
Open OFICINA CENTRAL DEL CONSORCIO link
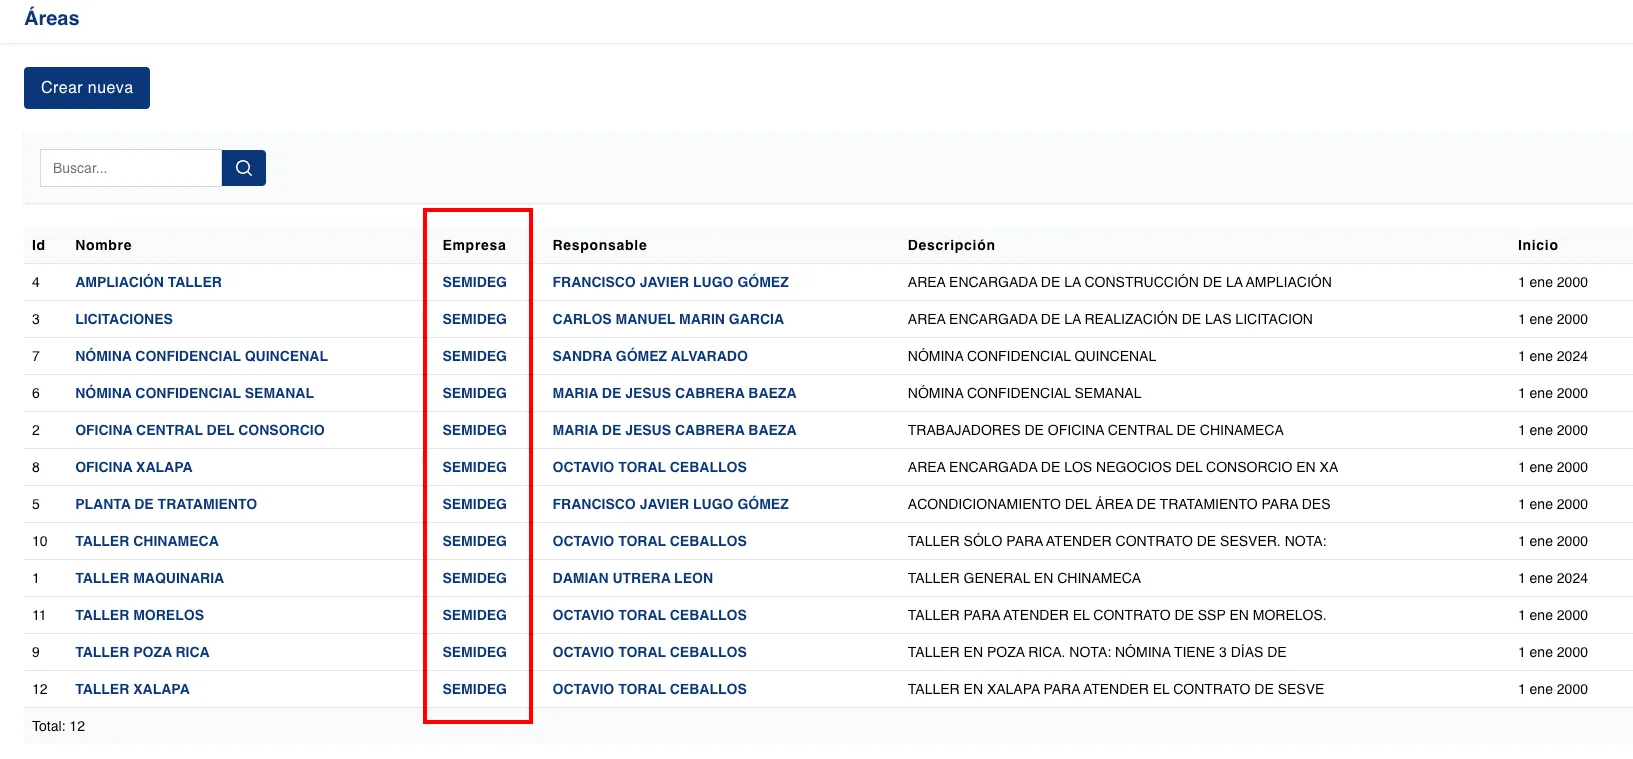pos(200,430)
